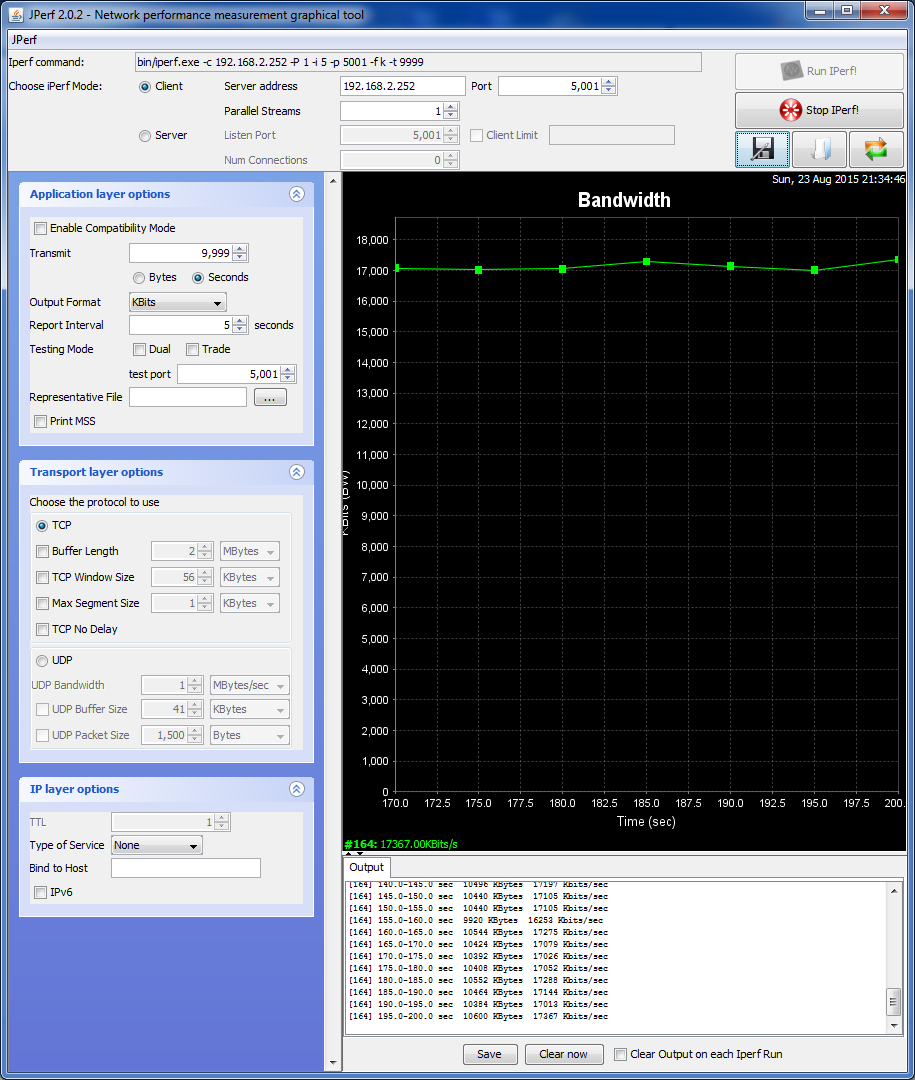Click the Clear now button
Viewport: 915px width, 1080px height.
(563, 1054)
